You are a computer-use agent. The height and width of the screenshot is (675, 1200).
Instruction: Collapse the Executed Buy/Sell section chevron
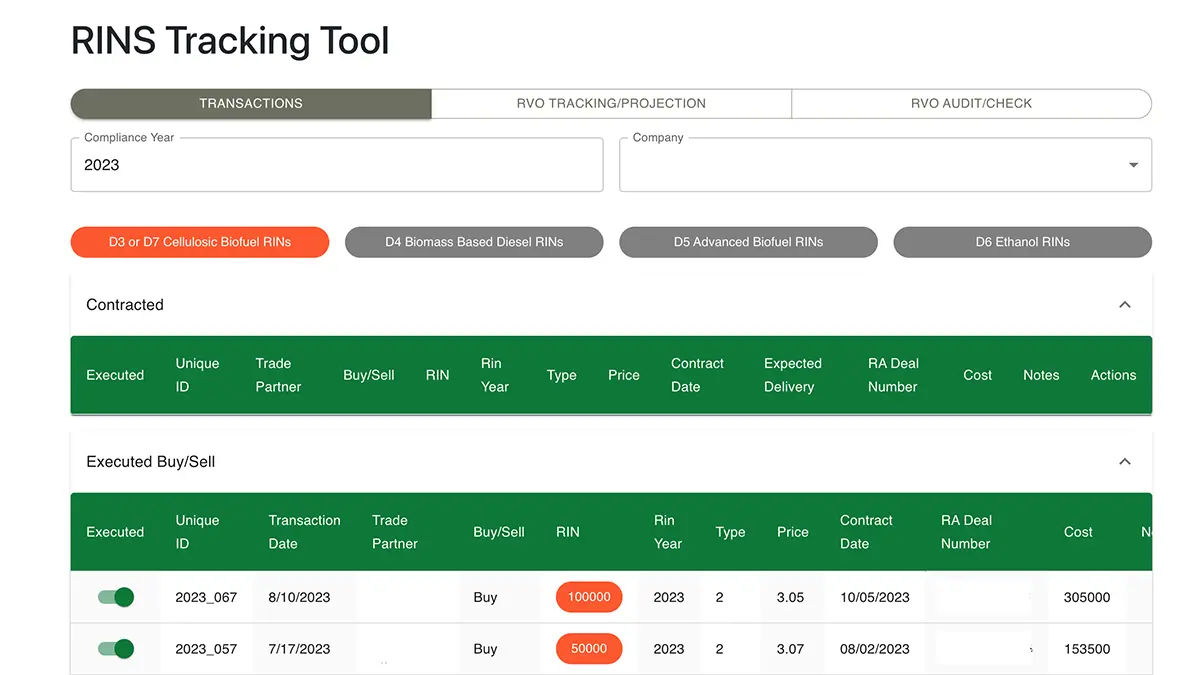click(1124, 462)
